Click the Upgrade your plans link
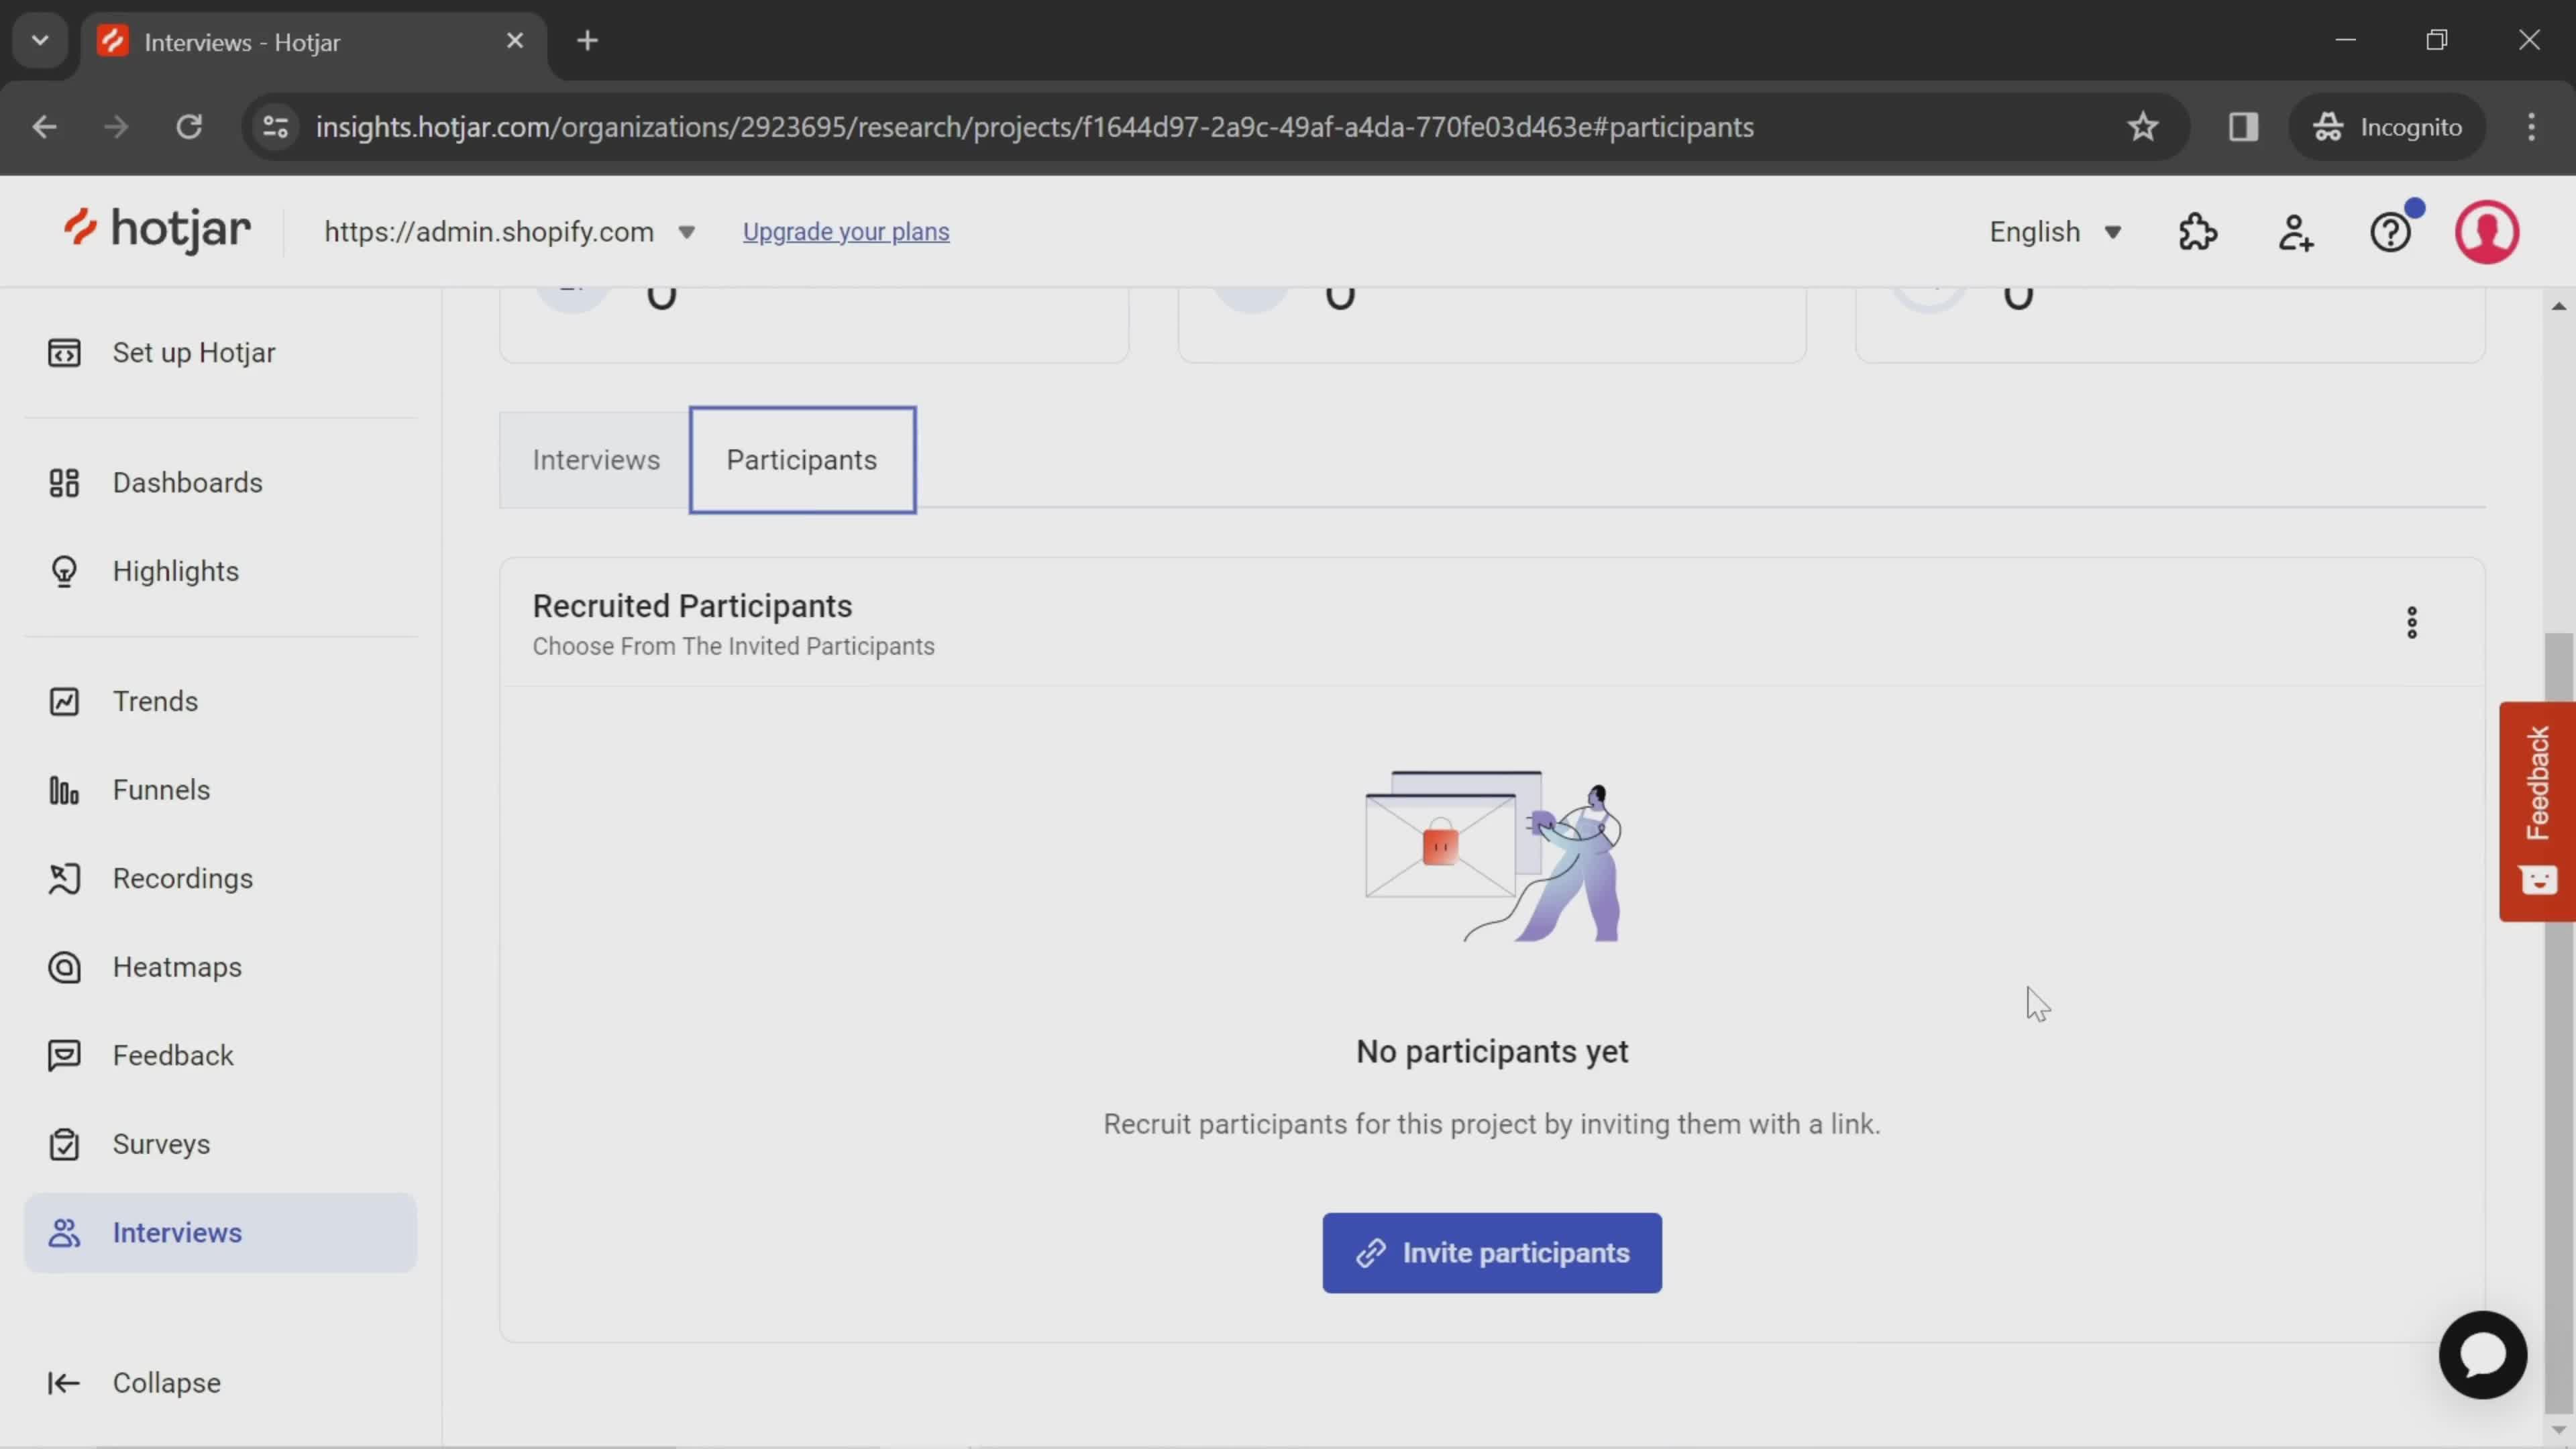2576x1449 pixels. [x=846, y=231]
